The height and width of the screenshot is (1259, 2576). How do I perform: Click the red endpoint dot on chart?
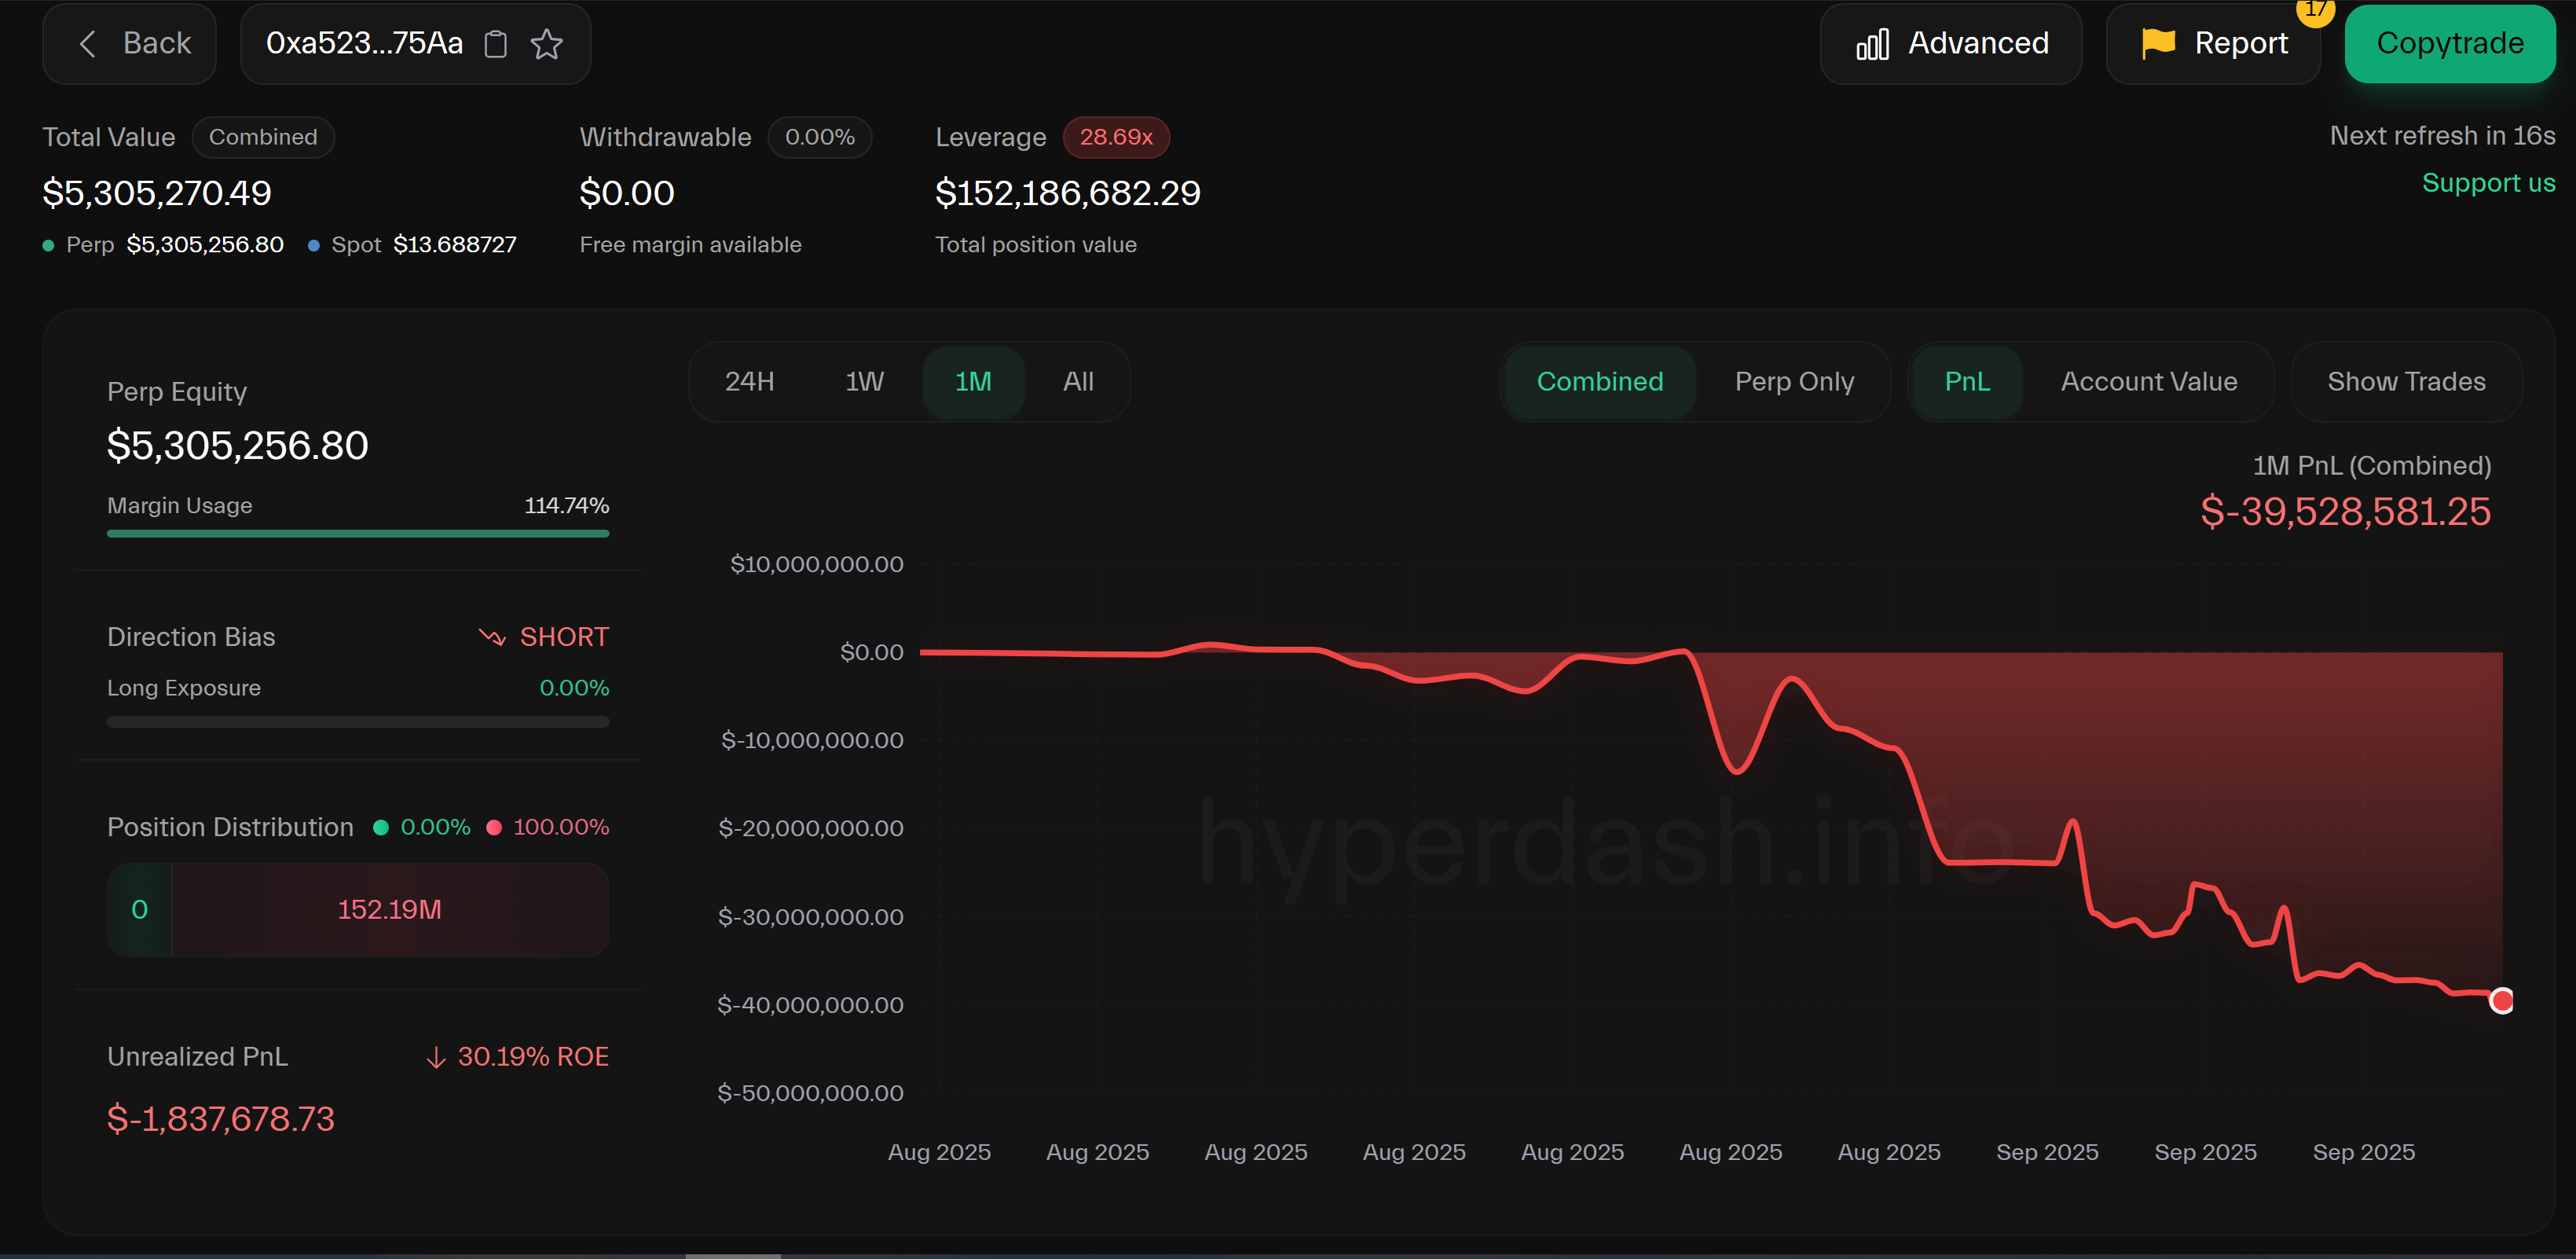2501,1000
